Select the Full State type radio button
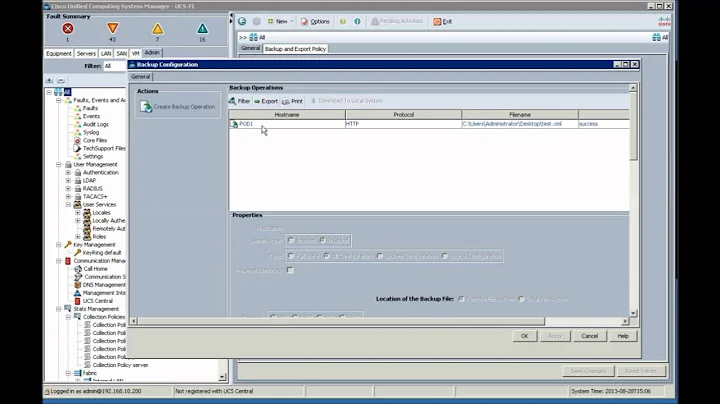Screen dimensions: 720x404 point(291,256)
